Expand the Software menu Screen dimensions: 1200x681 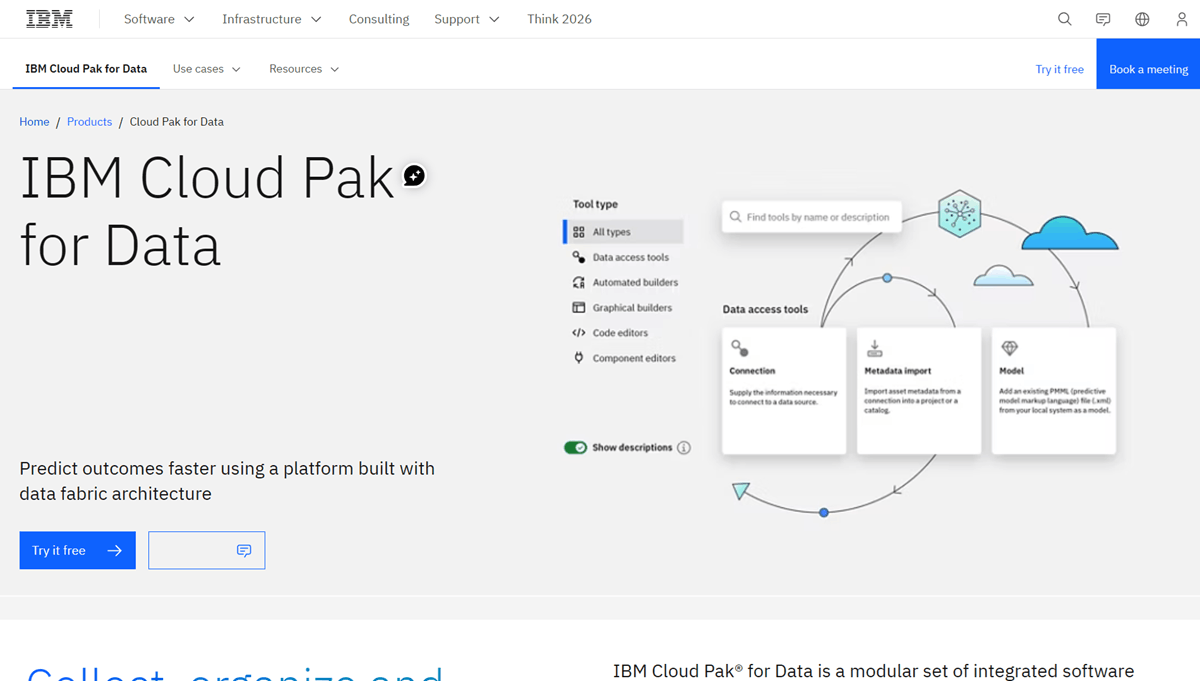click(159, 19)
